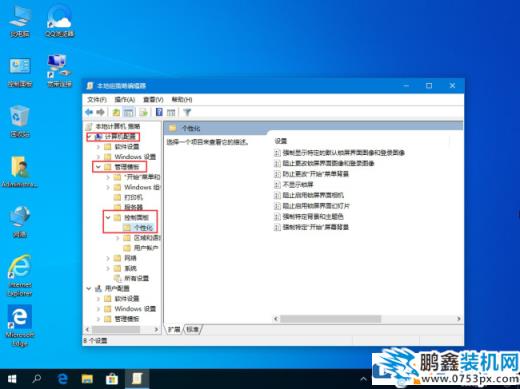Screen dimensions: 520x389
Task: Open Help via the blue question-mark icon
Action: click(x=159, y=112)
